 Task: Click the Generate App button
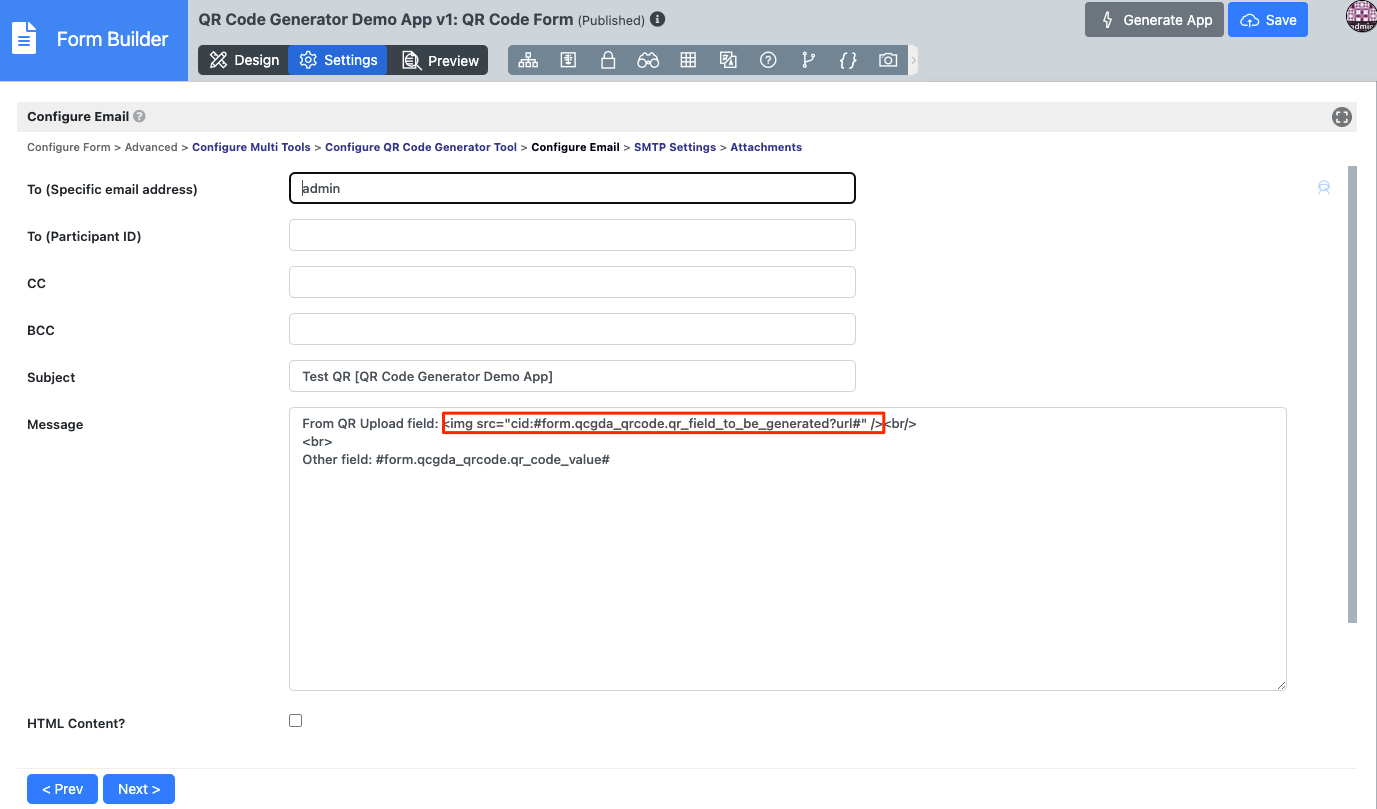coord(1154,20)
